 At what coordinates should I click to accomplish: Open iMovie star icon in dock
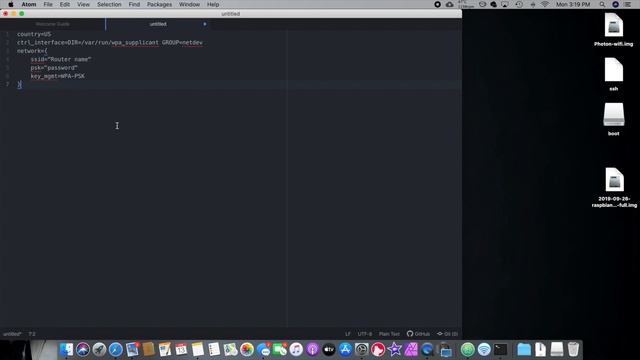pos(395,350)
